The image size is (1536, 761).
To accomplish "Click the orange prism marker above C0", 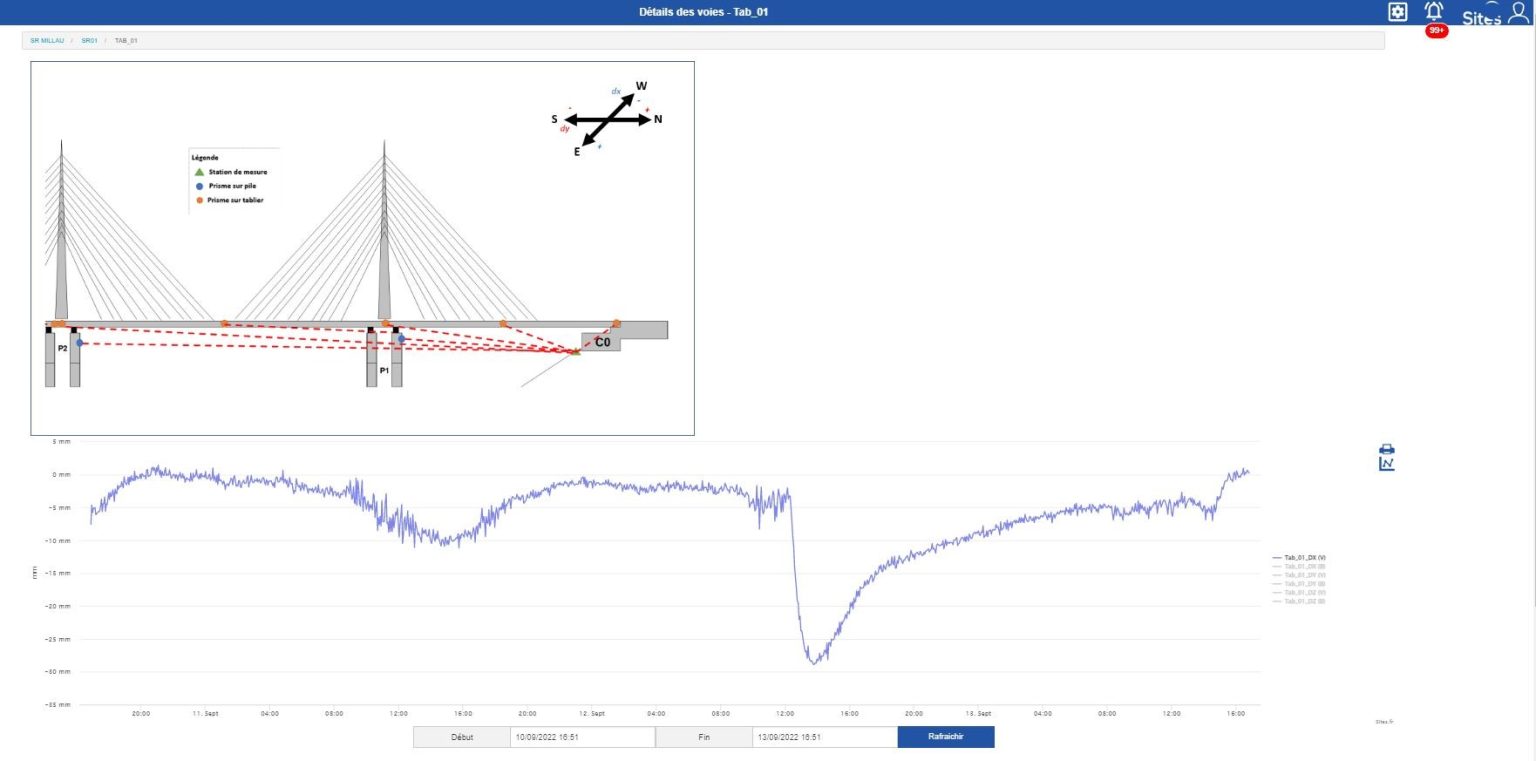I will pyautogui.click(x=616, y=323).
